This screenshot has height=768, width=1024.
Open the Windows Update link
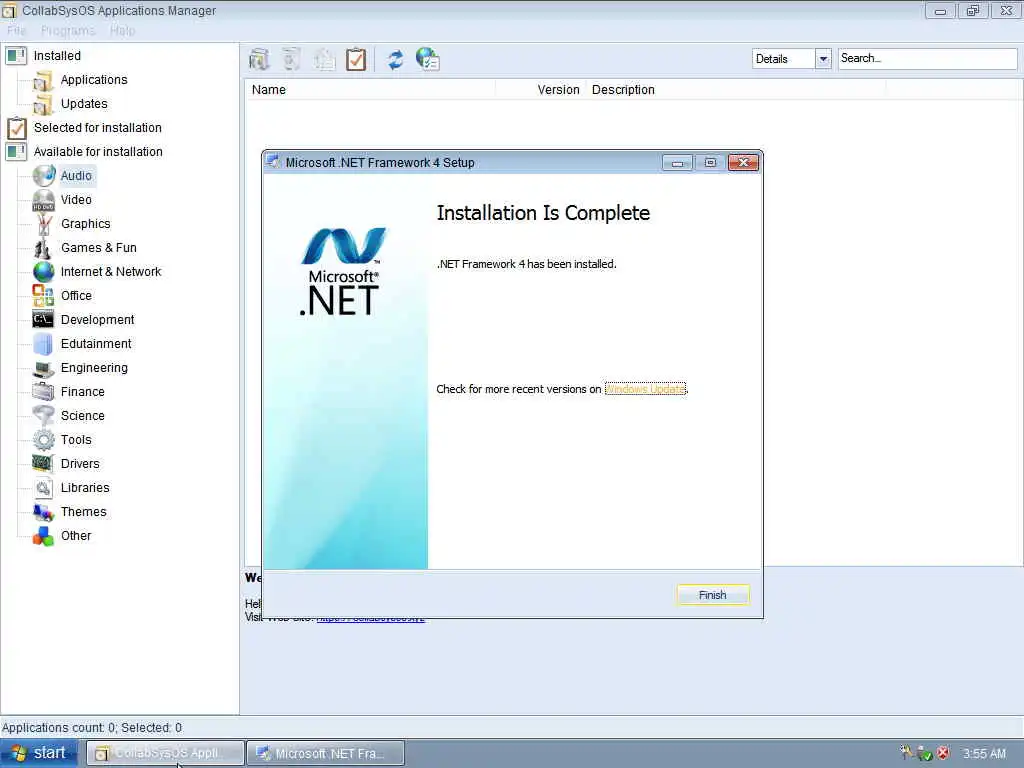(x=645, y=389)
